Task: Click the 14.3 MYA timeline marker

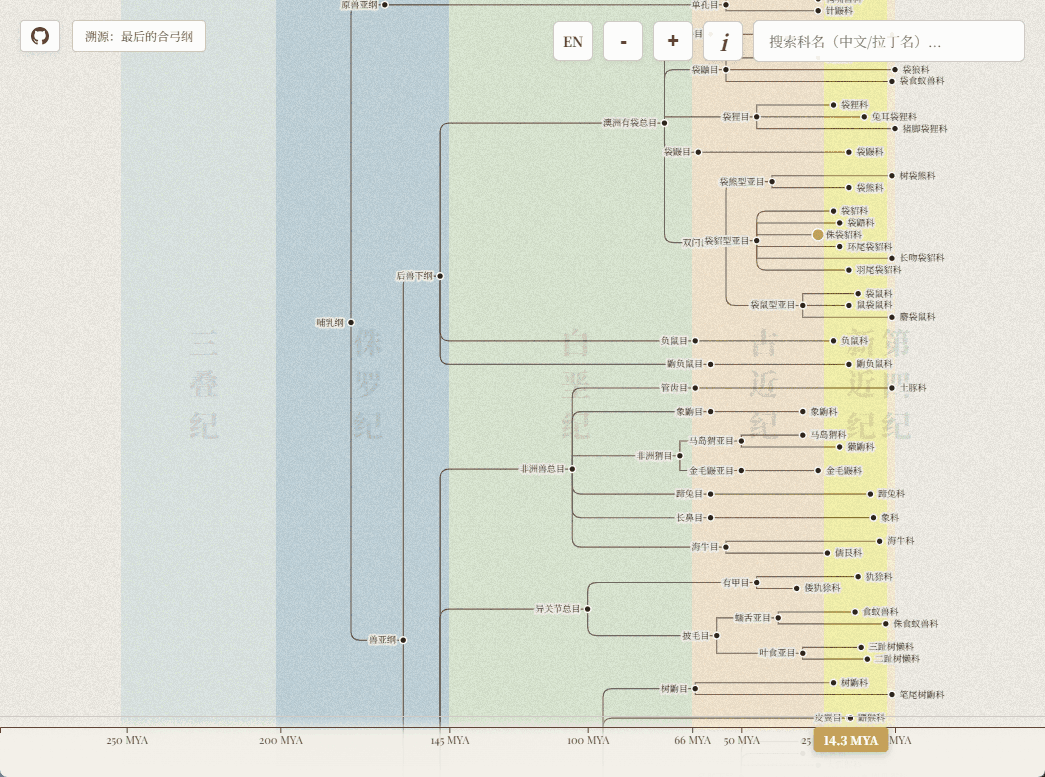Action: pos(850,740)
